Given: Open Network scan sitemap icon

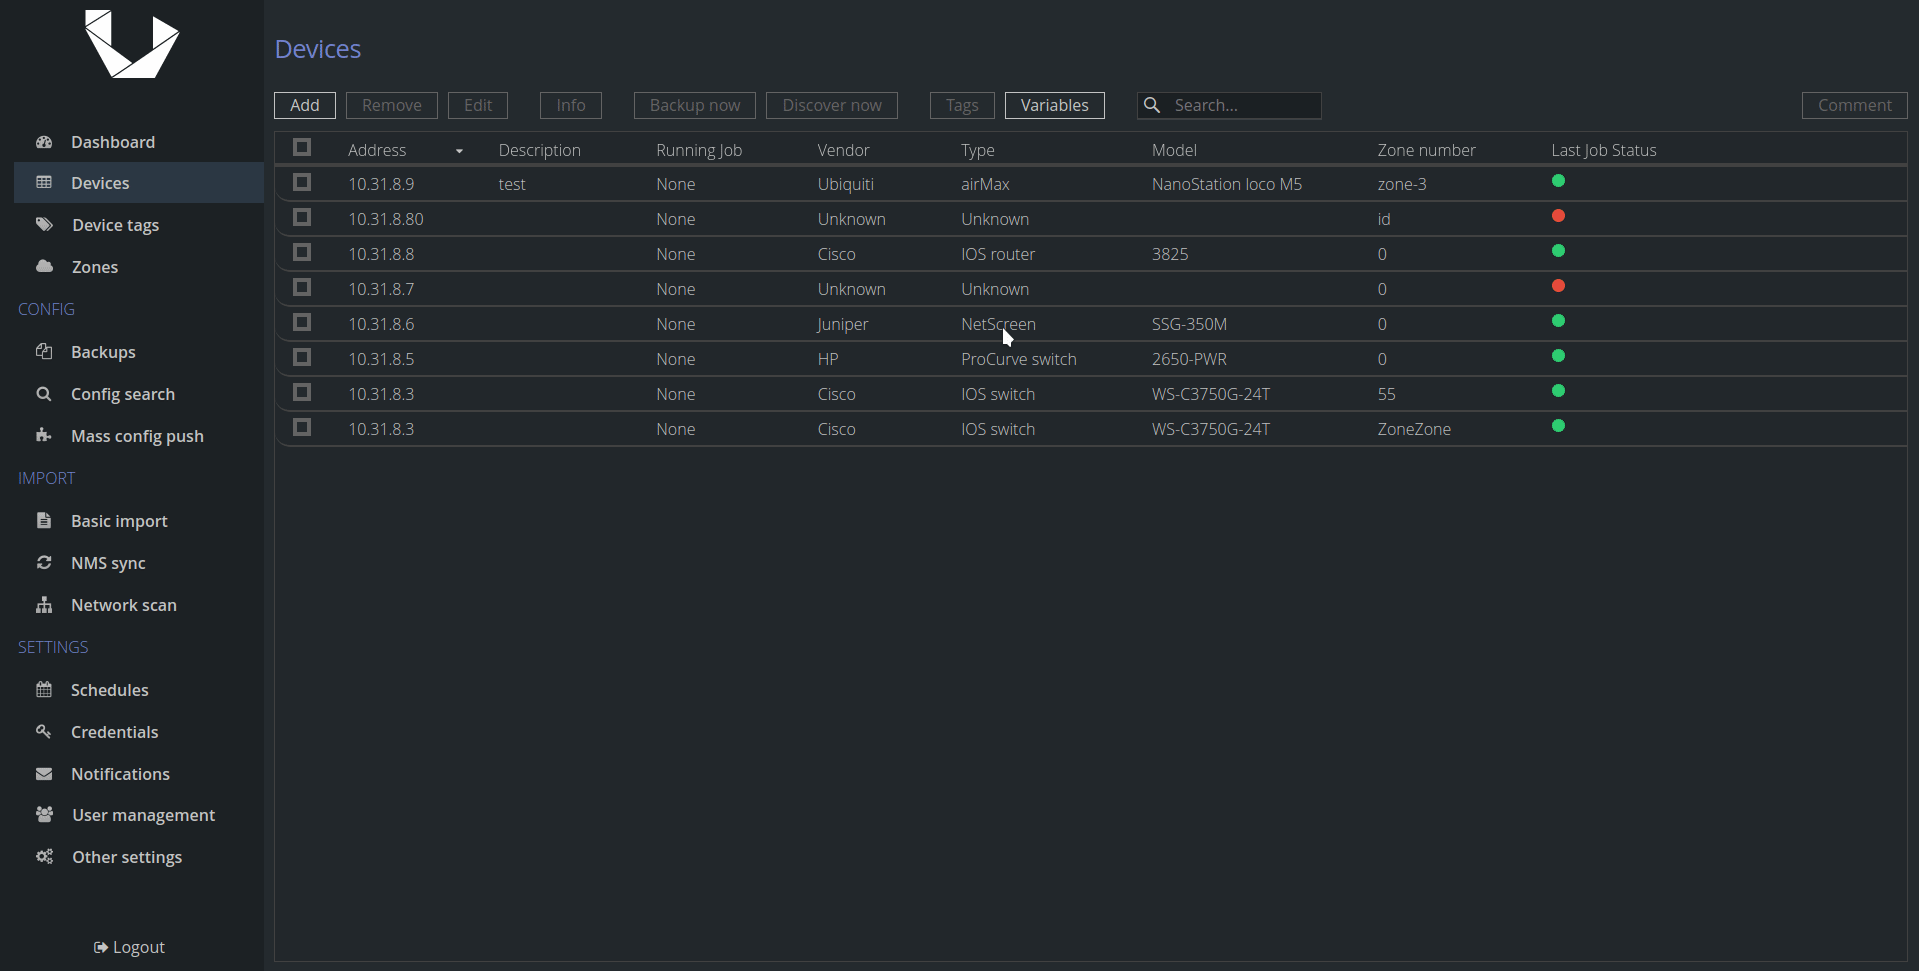Looking at the screenshot, I should [x=44, y=605].
